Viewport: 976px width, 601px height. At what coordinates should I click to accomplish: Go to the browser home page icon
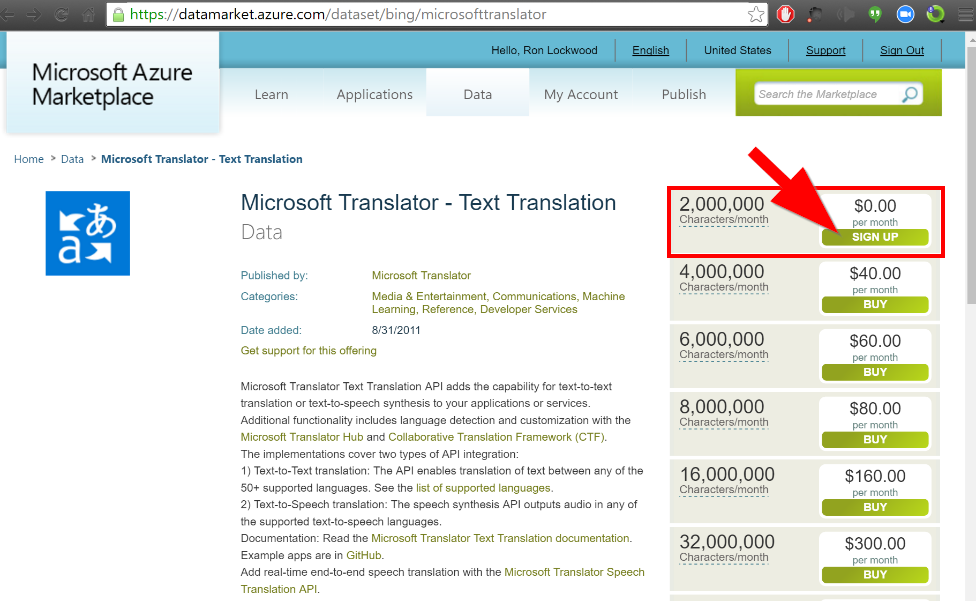point(88,15)
